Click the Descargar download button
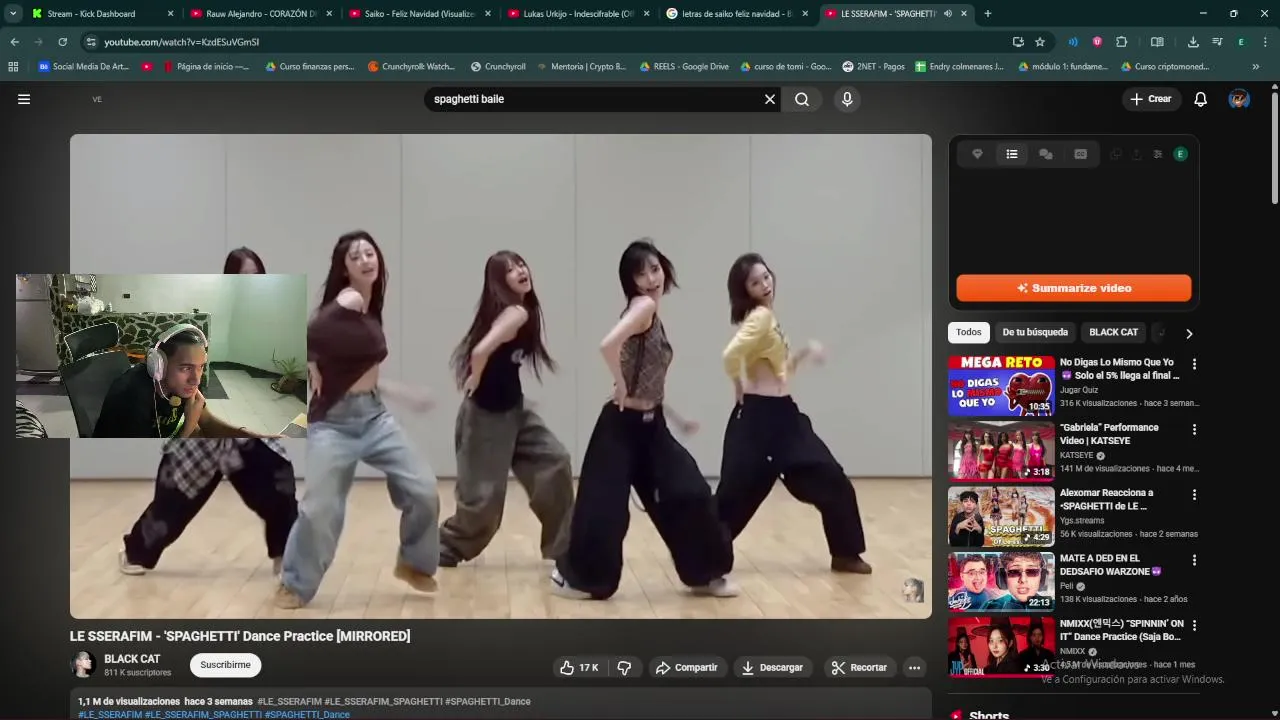The width and height of the screenshot is (1280, 720). pyautogui.click(x=772, y=667)
